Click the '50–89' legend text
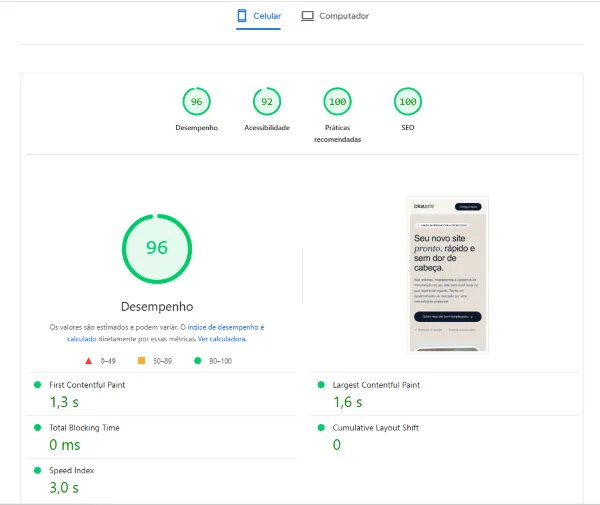Image resolution: width=600 pixels, height=505 pixels. pos(162,361)
